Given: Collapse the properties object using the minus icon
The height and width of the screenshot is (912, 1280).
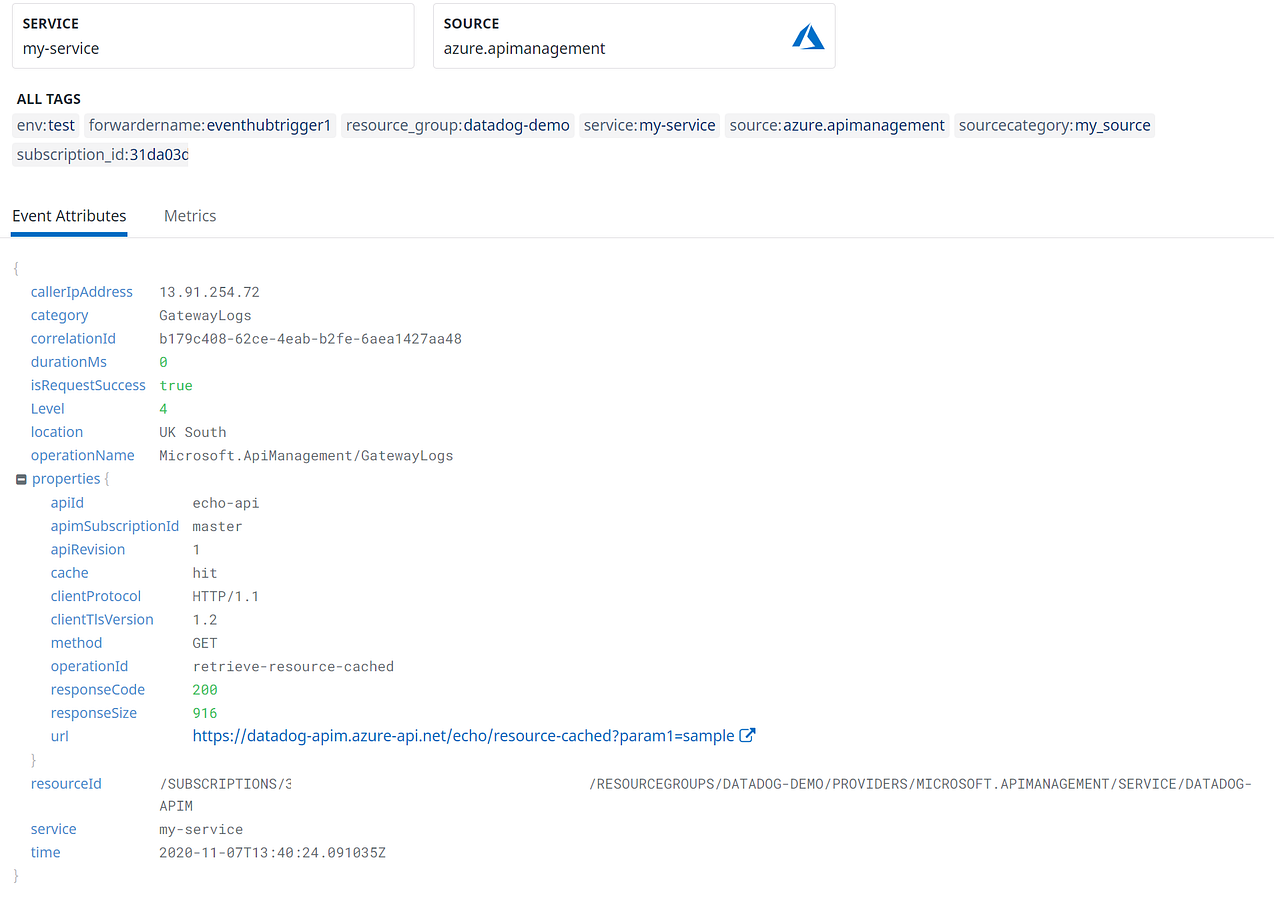Looking at the screenshot, I should 20,478.
